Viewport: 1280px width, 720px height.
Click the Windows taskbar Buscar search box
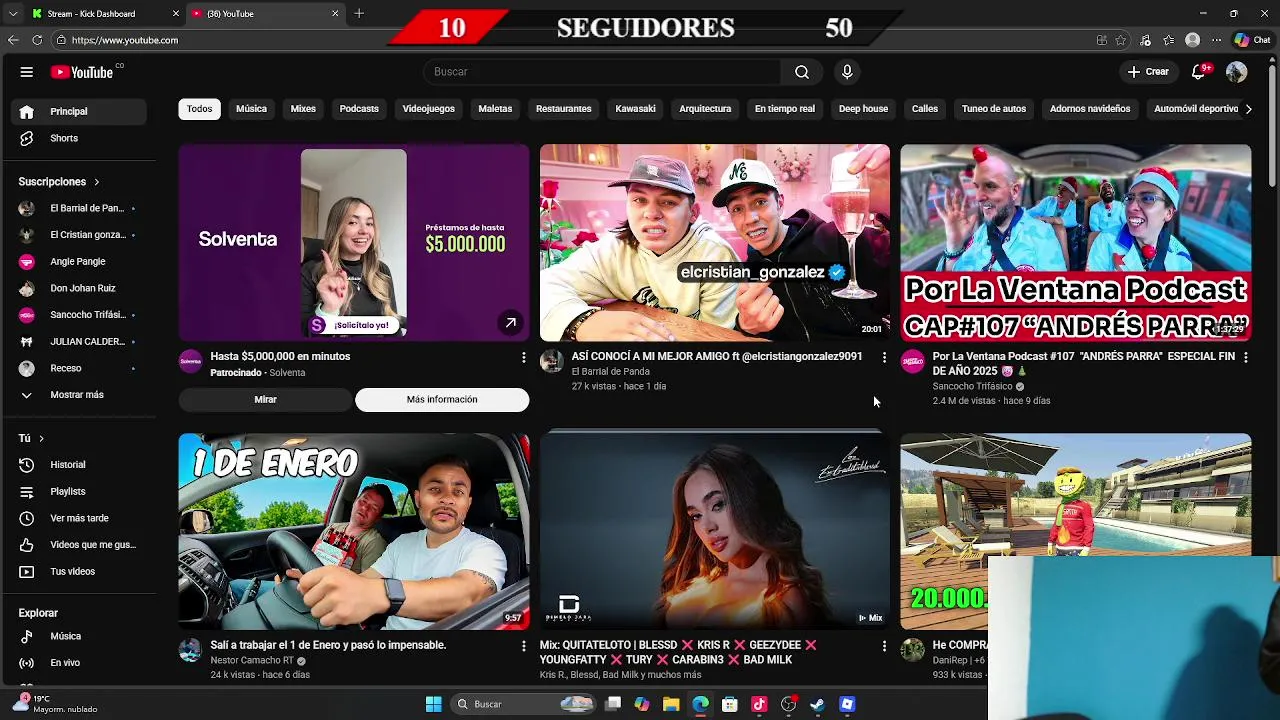(x=525, y=704)
